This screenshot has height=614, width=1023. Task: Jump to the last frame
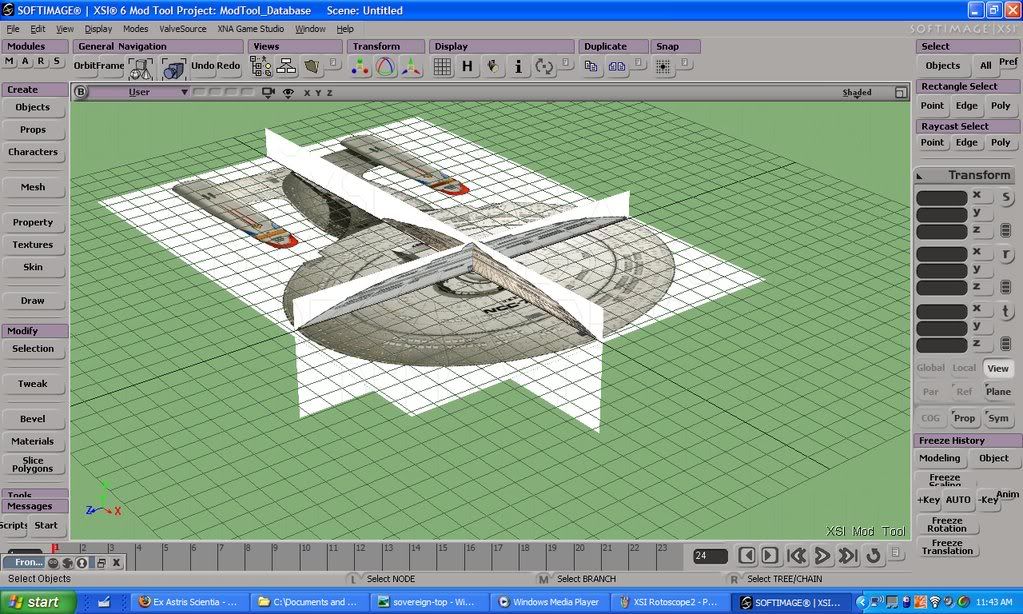848,555
